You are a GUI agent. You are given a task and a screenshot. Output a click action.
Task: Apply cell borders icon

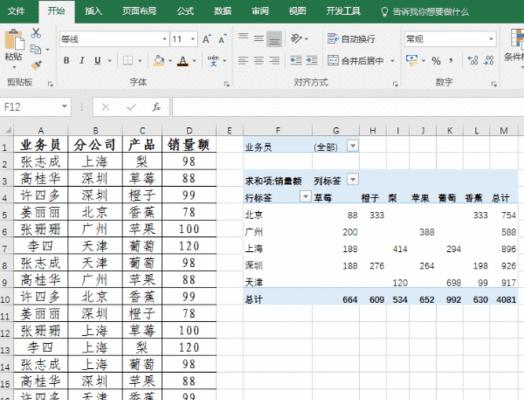point(128,60)
